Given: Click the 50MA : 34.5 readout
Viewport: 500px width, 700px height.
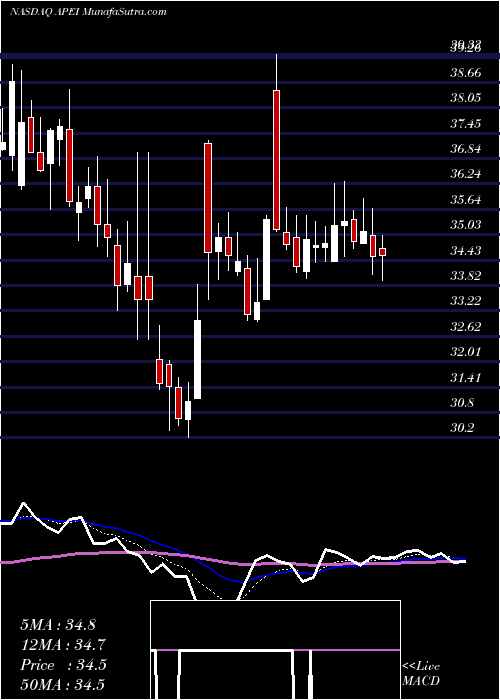Looking at the screenshot, I should pos(63,685).
